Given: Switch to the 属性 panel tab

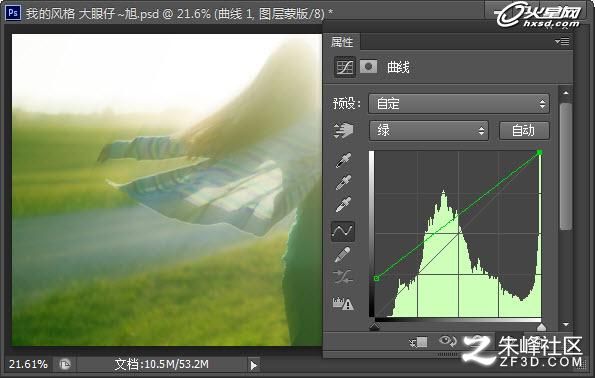Looking at the screenshot, I should tap(342, 42).
